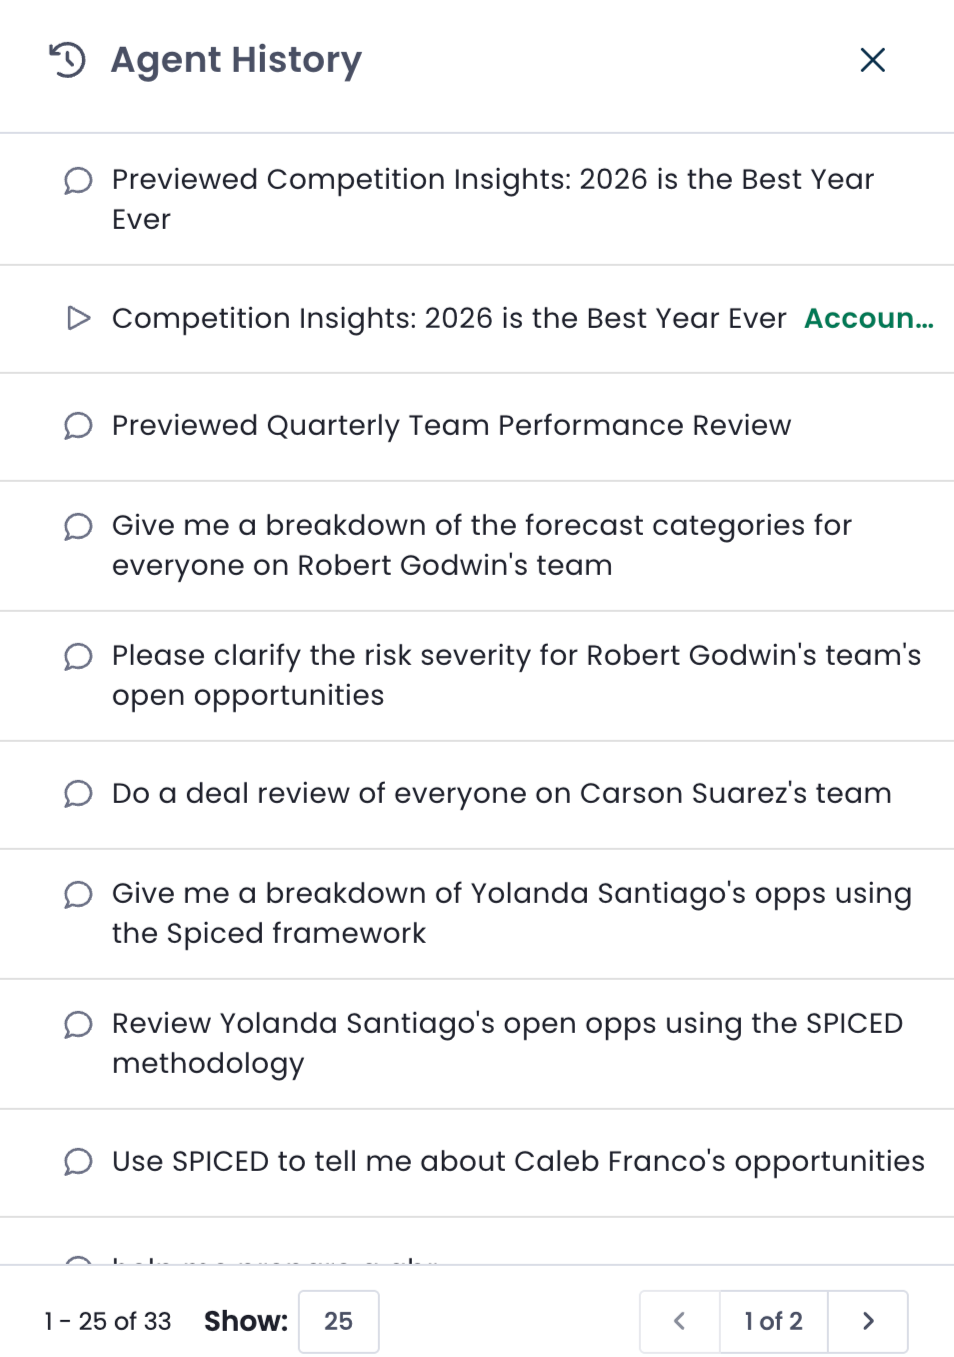This screenshot has width=954, height=1357.
Task: Go to next page of history
Action: click(868, 1321)
